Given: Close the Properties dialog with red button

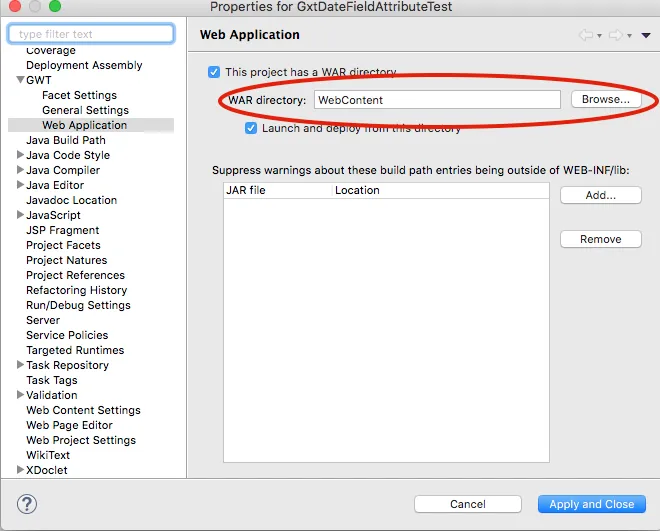Looking at the screenshot, I should pyautogui.click(x=15, y=6).
